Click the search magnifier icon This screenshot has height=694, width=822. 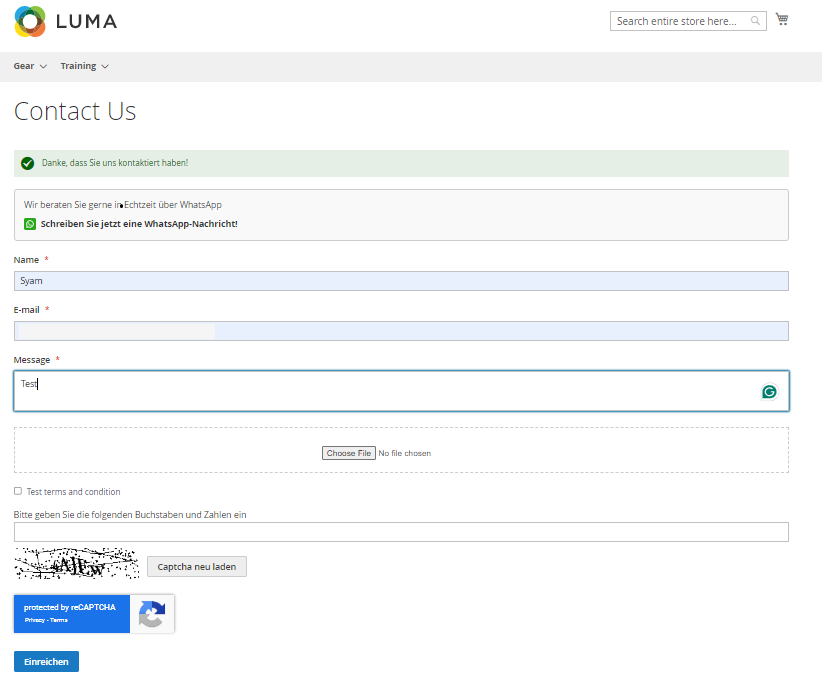click(x=756, y=21)
